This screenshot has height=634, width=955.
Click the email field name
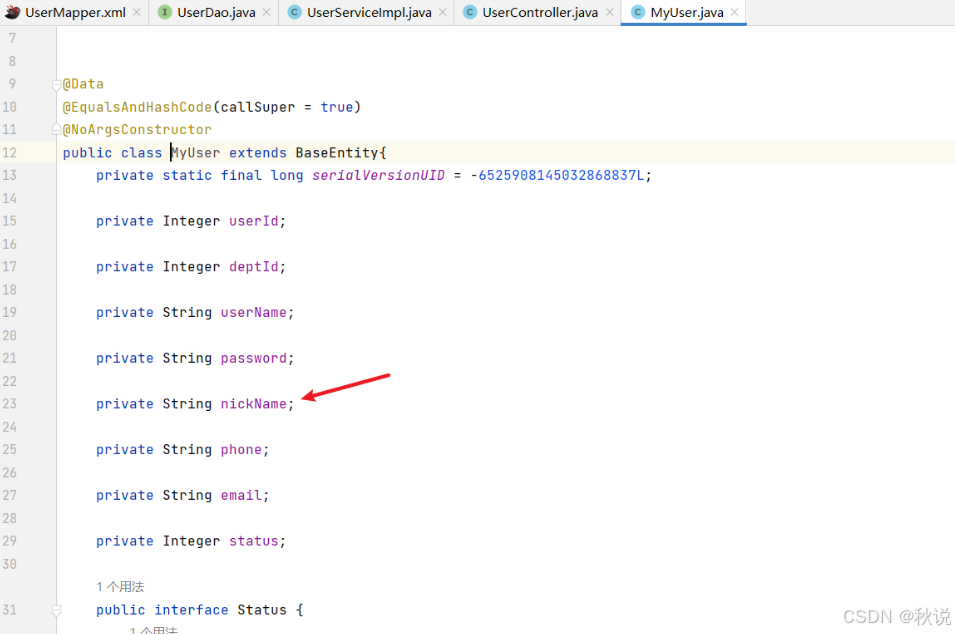pos(241,495)
